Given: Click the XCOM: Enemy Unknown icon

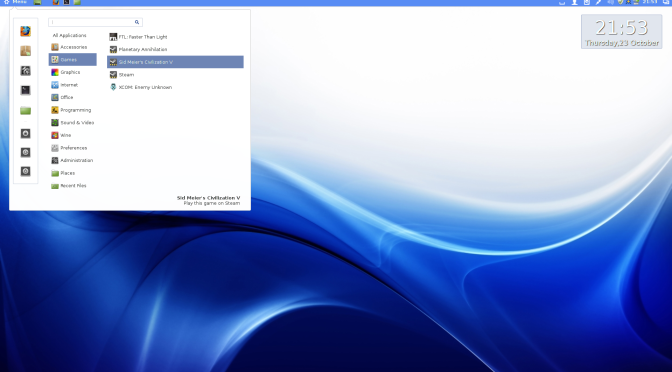Looking at the screenshot, I should [113, 87].
